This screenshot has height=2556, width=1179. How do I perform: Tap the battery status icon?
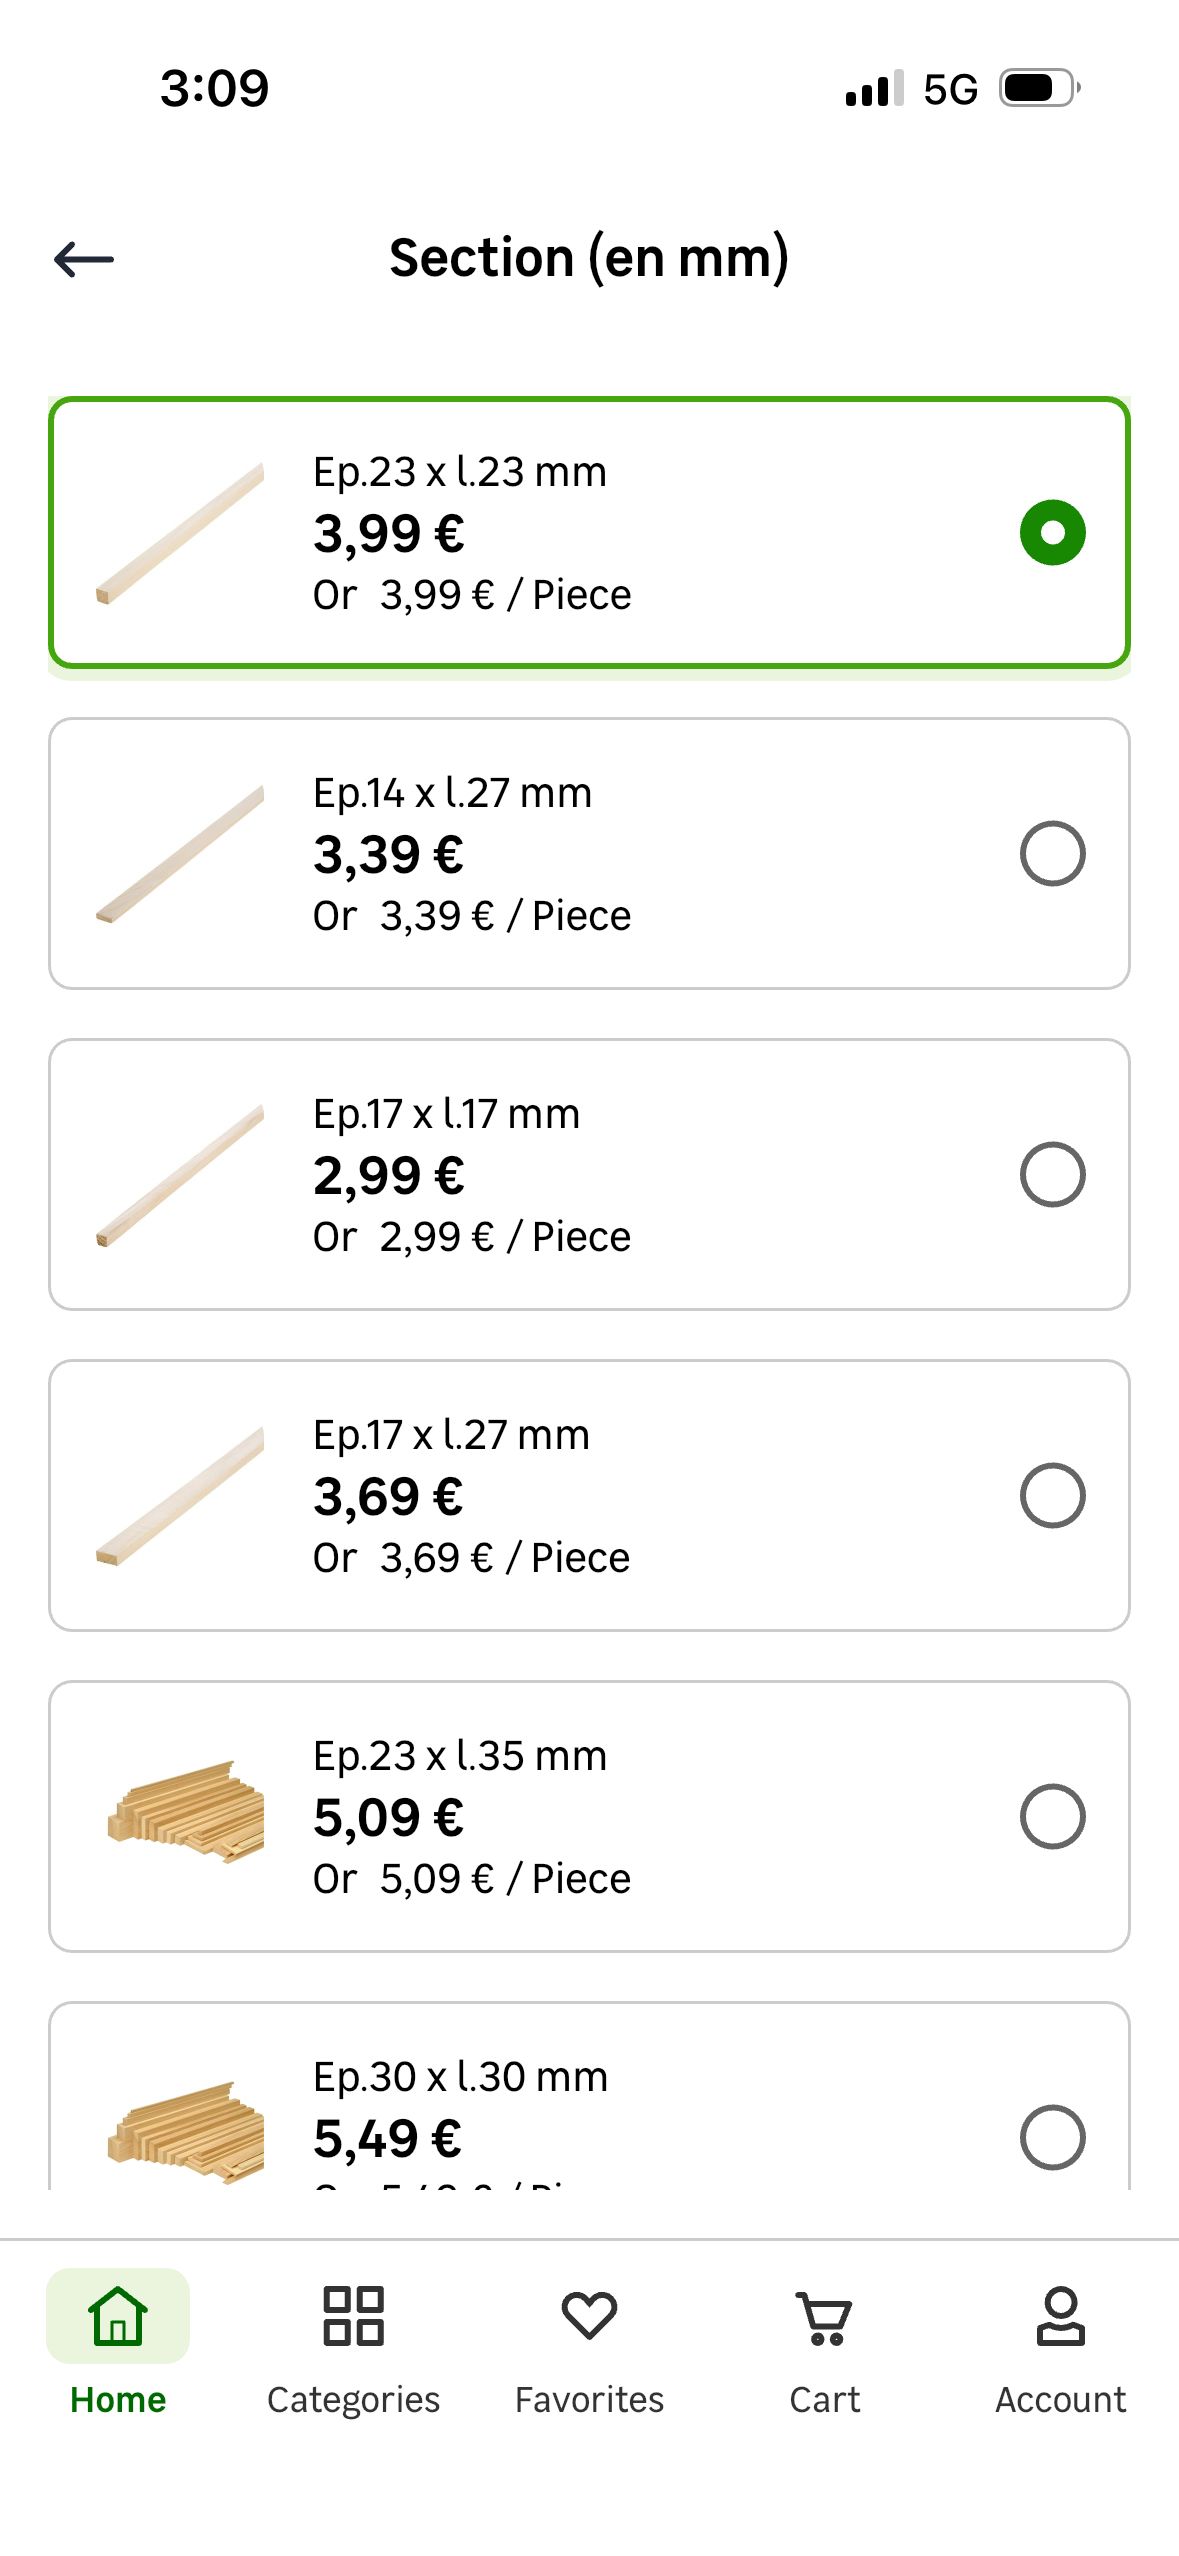coord(1039,88)
